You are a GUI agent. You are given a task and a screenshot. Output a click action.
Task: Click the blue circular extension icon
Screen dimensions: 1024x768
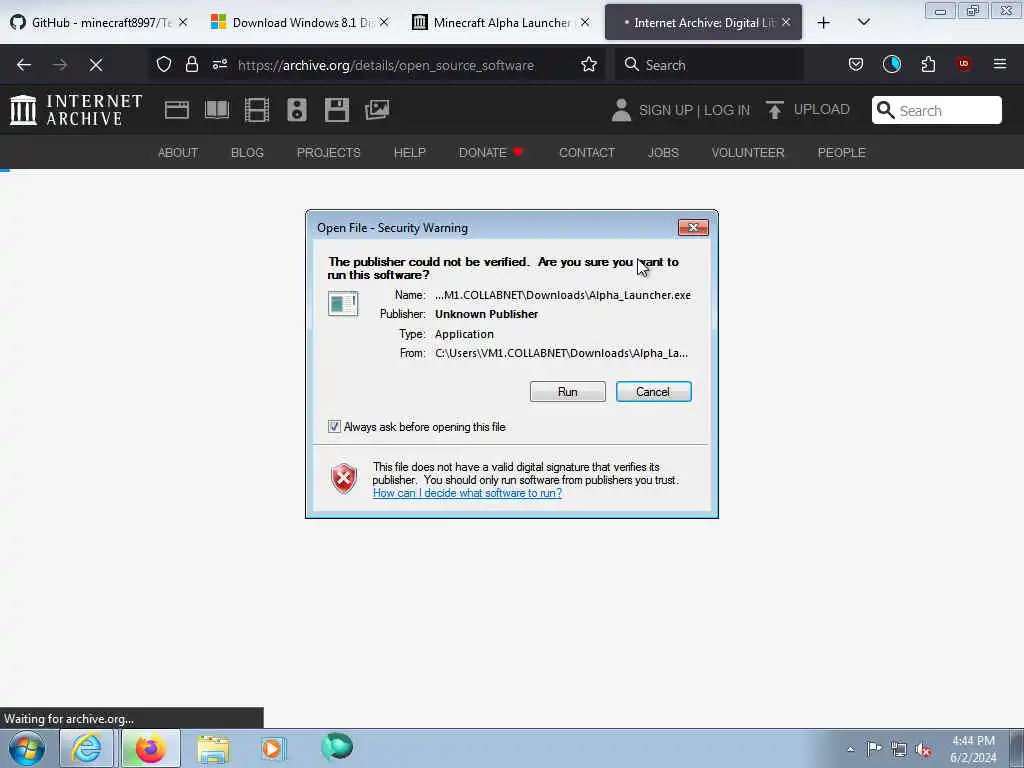891,64
